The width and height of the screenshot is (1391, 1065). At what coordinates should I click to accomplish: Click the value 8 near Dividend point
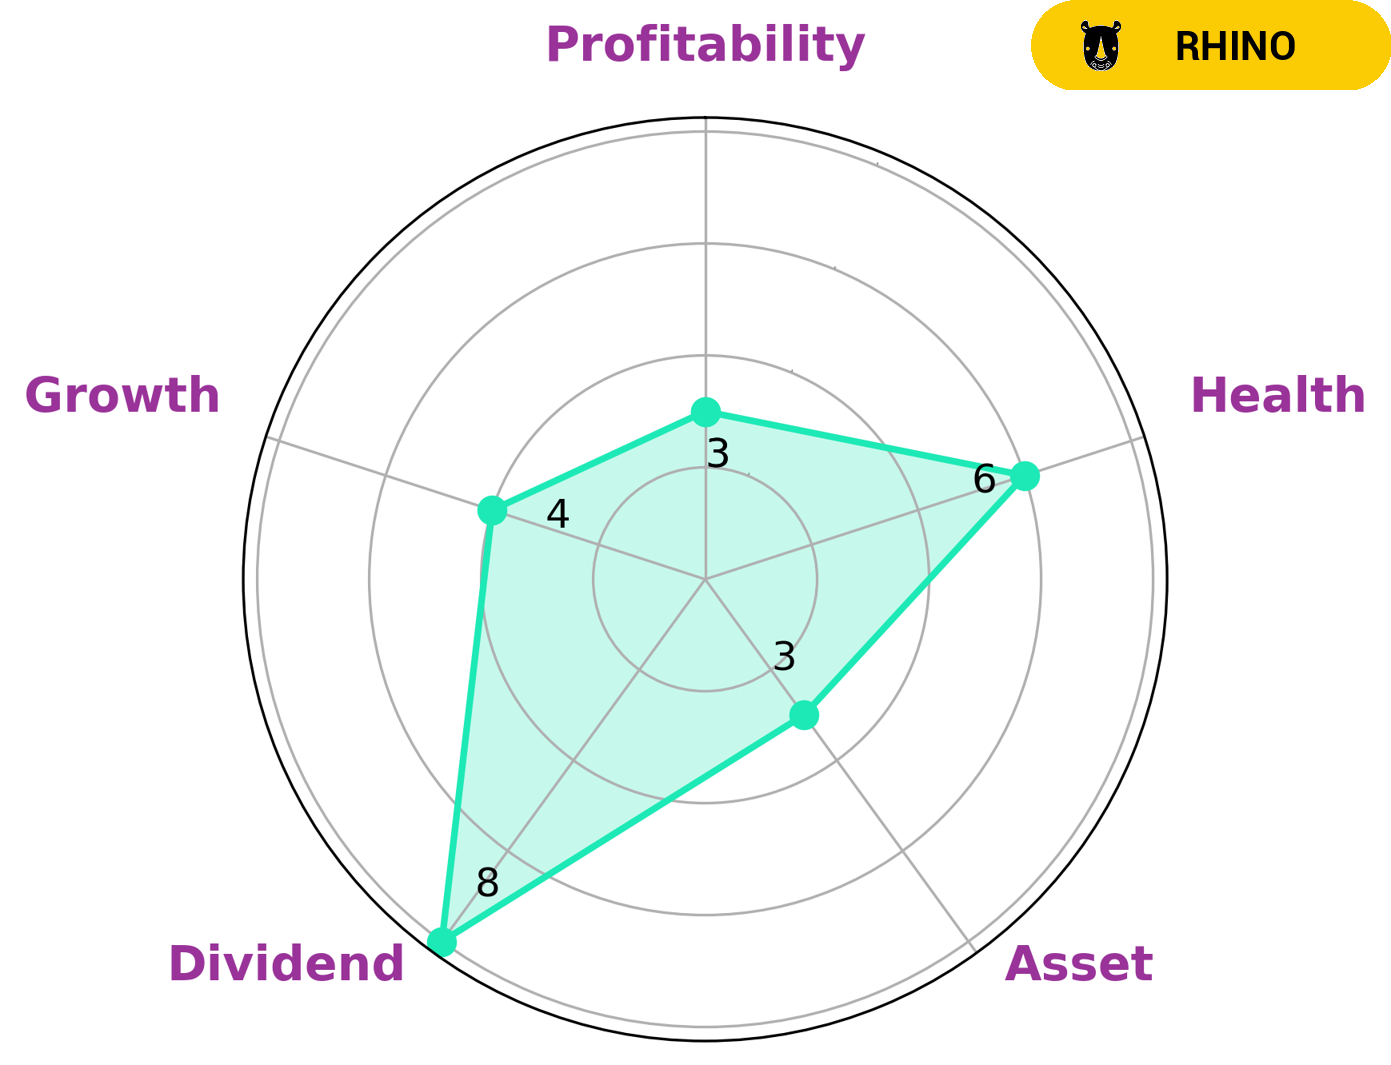coord(487,883)
